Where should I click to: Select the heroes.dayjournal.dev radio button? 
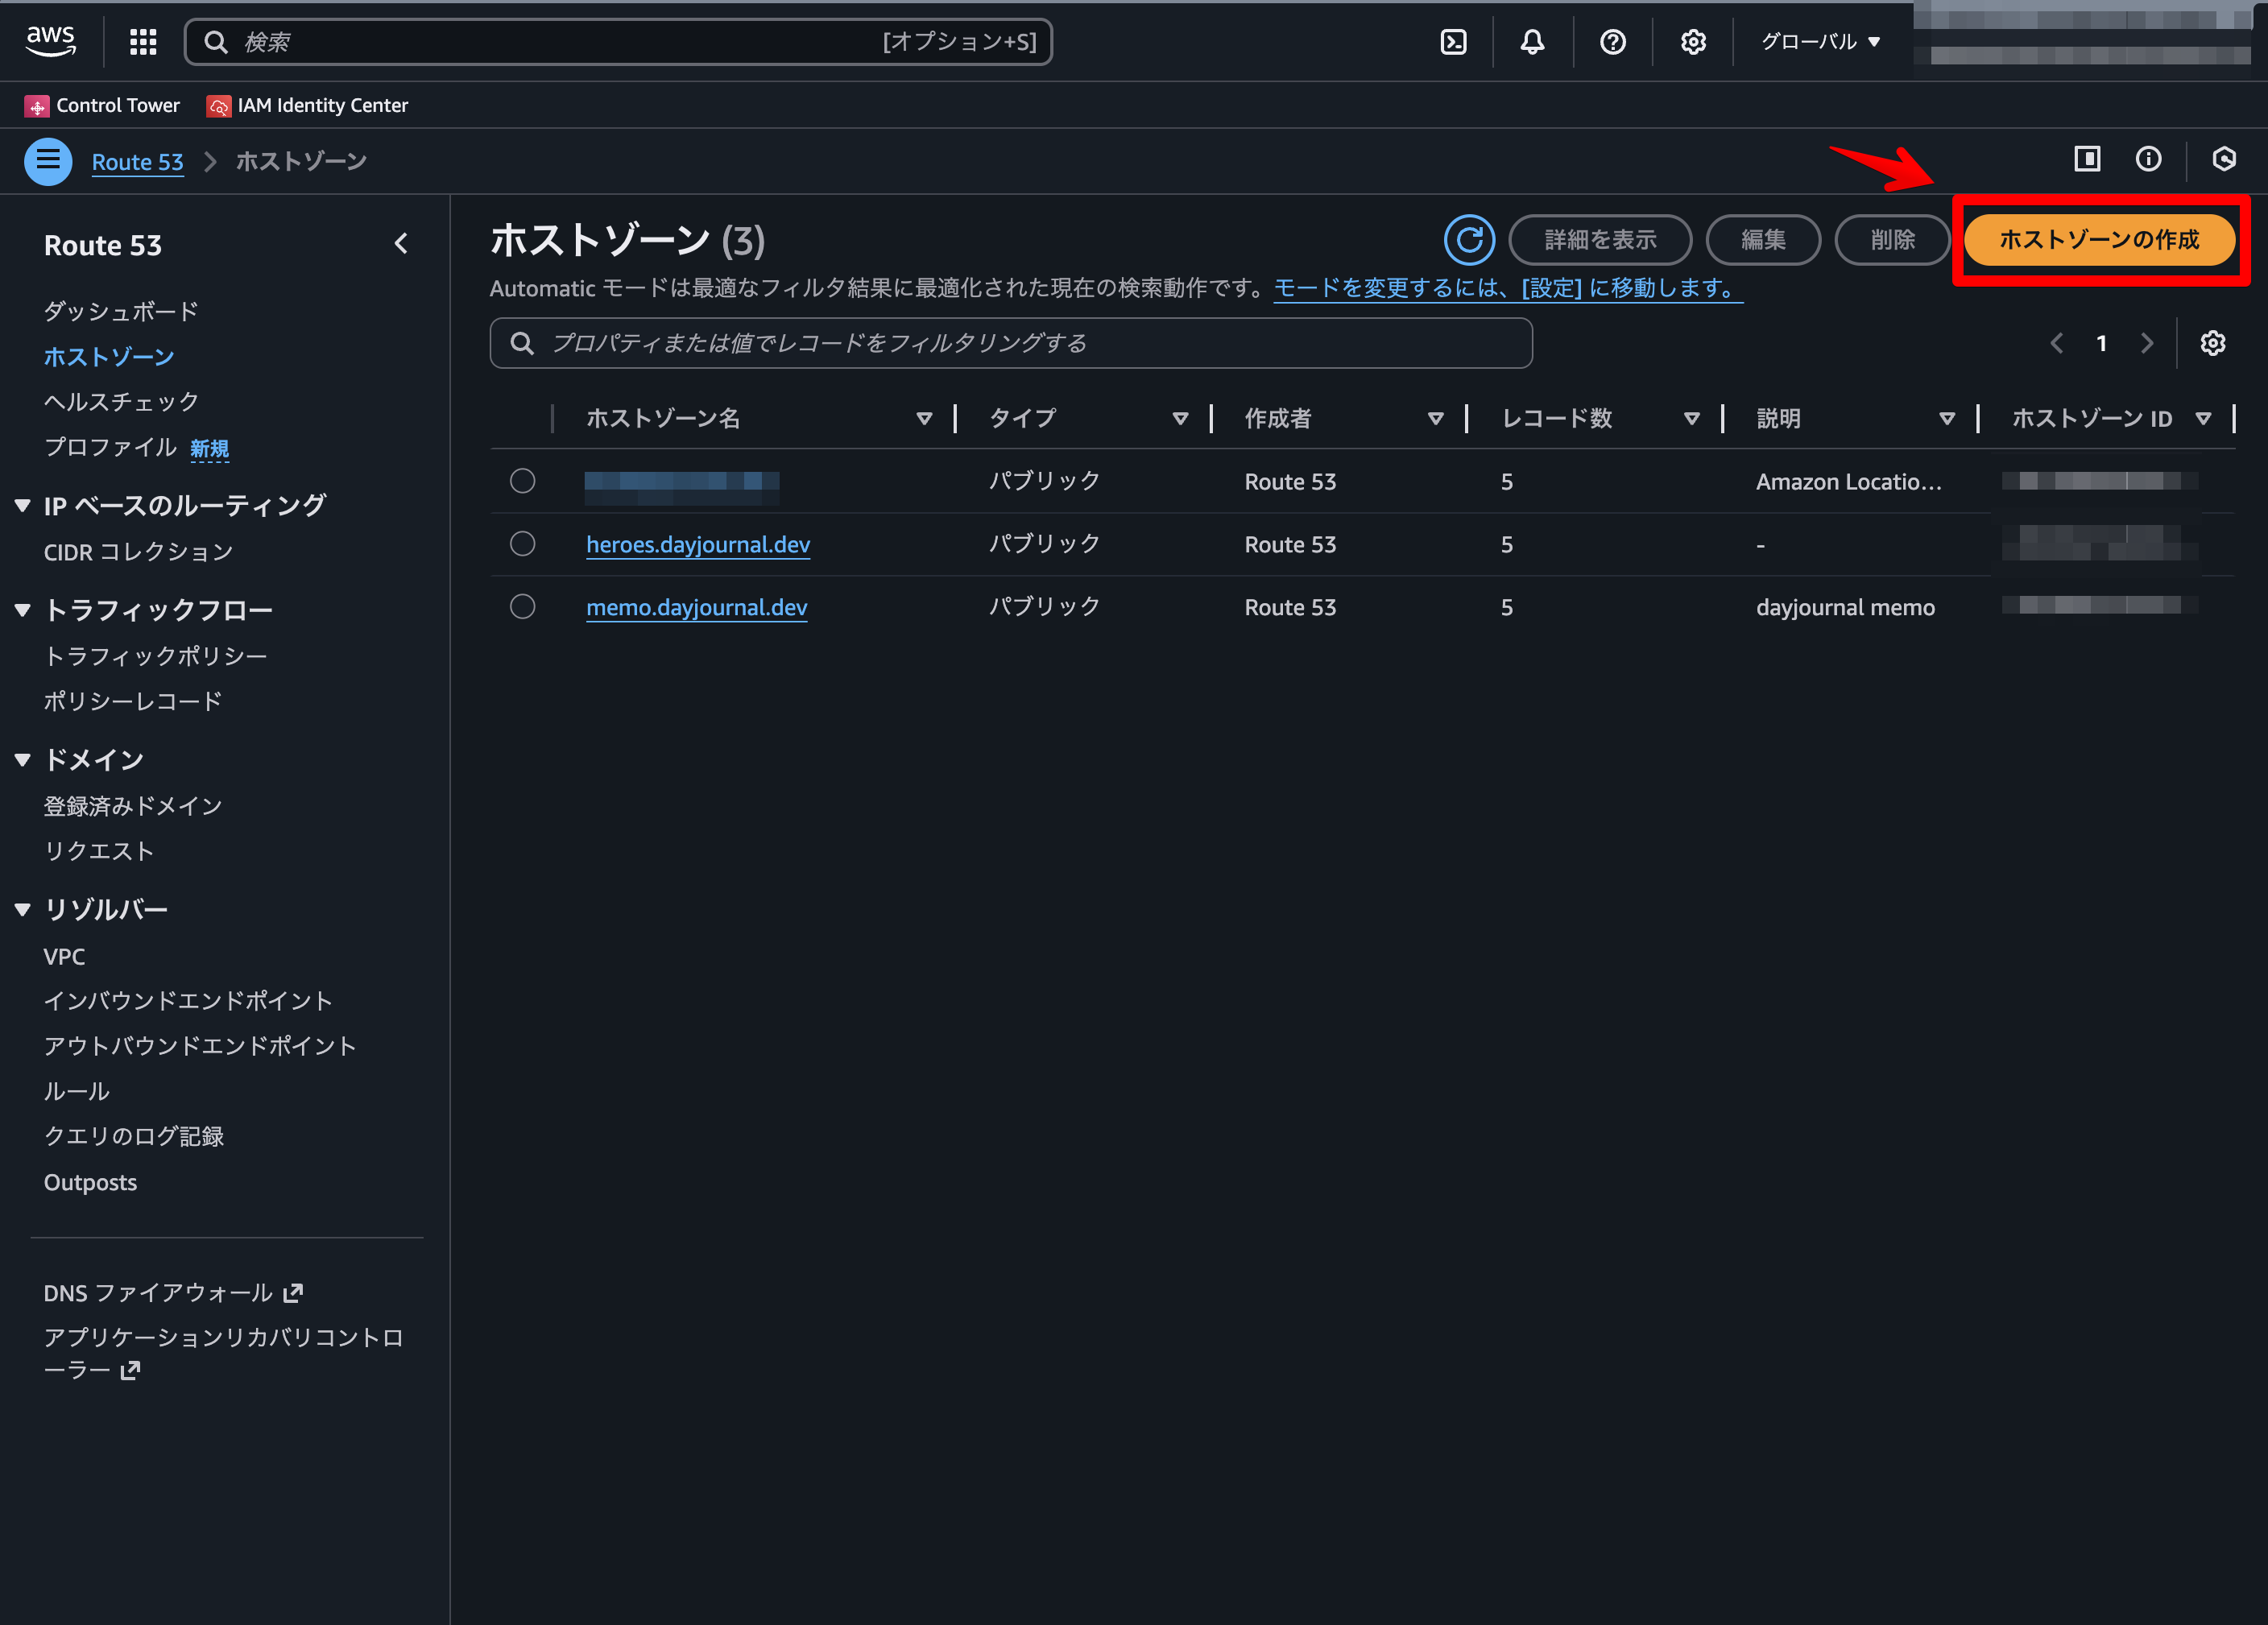522,544
